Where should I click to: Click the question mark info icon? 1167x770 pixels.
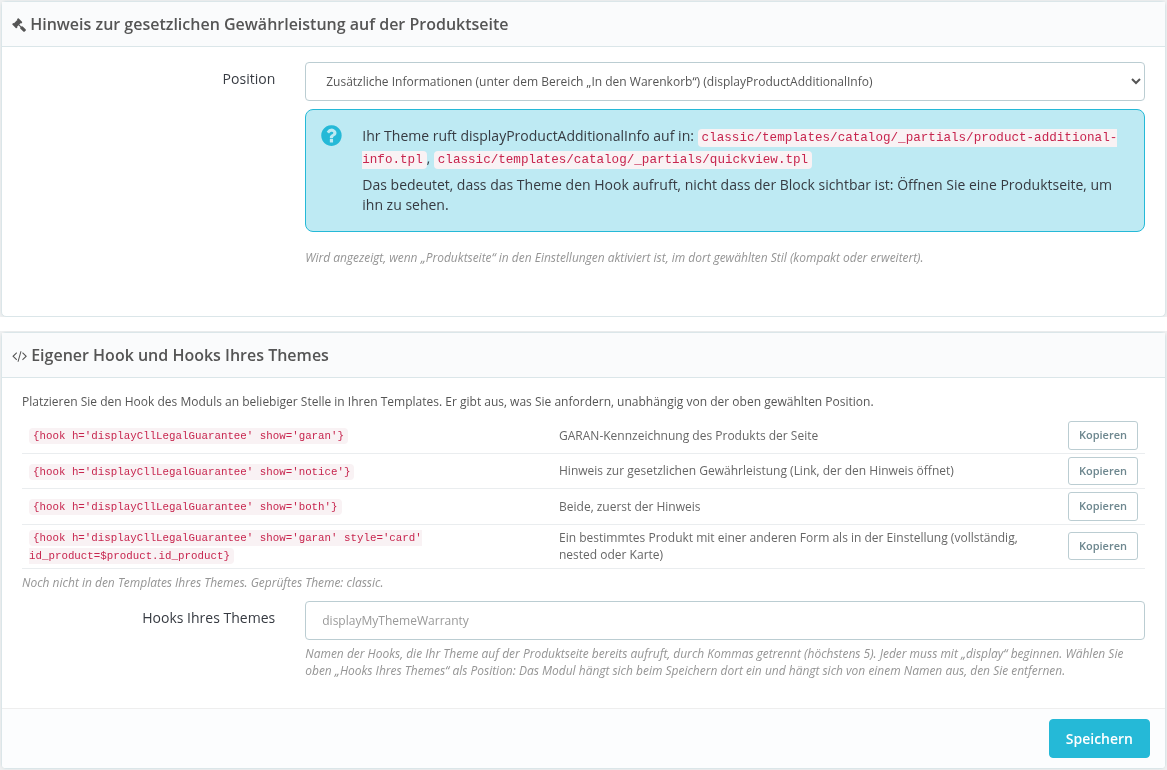(331, 135)
